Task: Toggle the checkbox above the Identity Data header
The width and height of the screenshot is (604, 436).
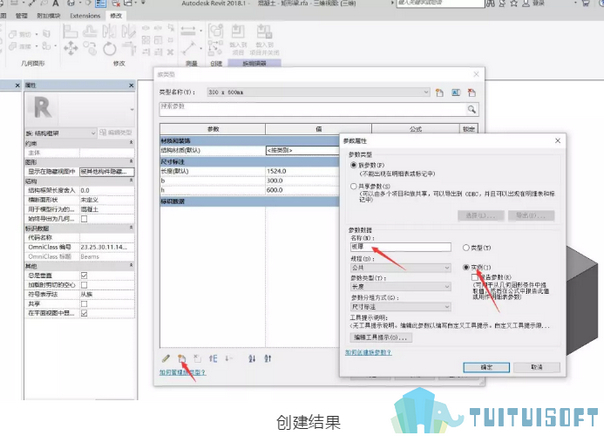Action: pyautogui.click(x=84, y=219)
